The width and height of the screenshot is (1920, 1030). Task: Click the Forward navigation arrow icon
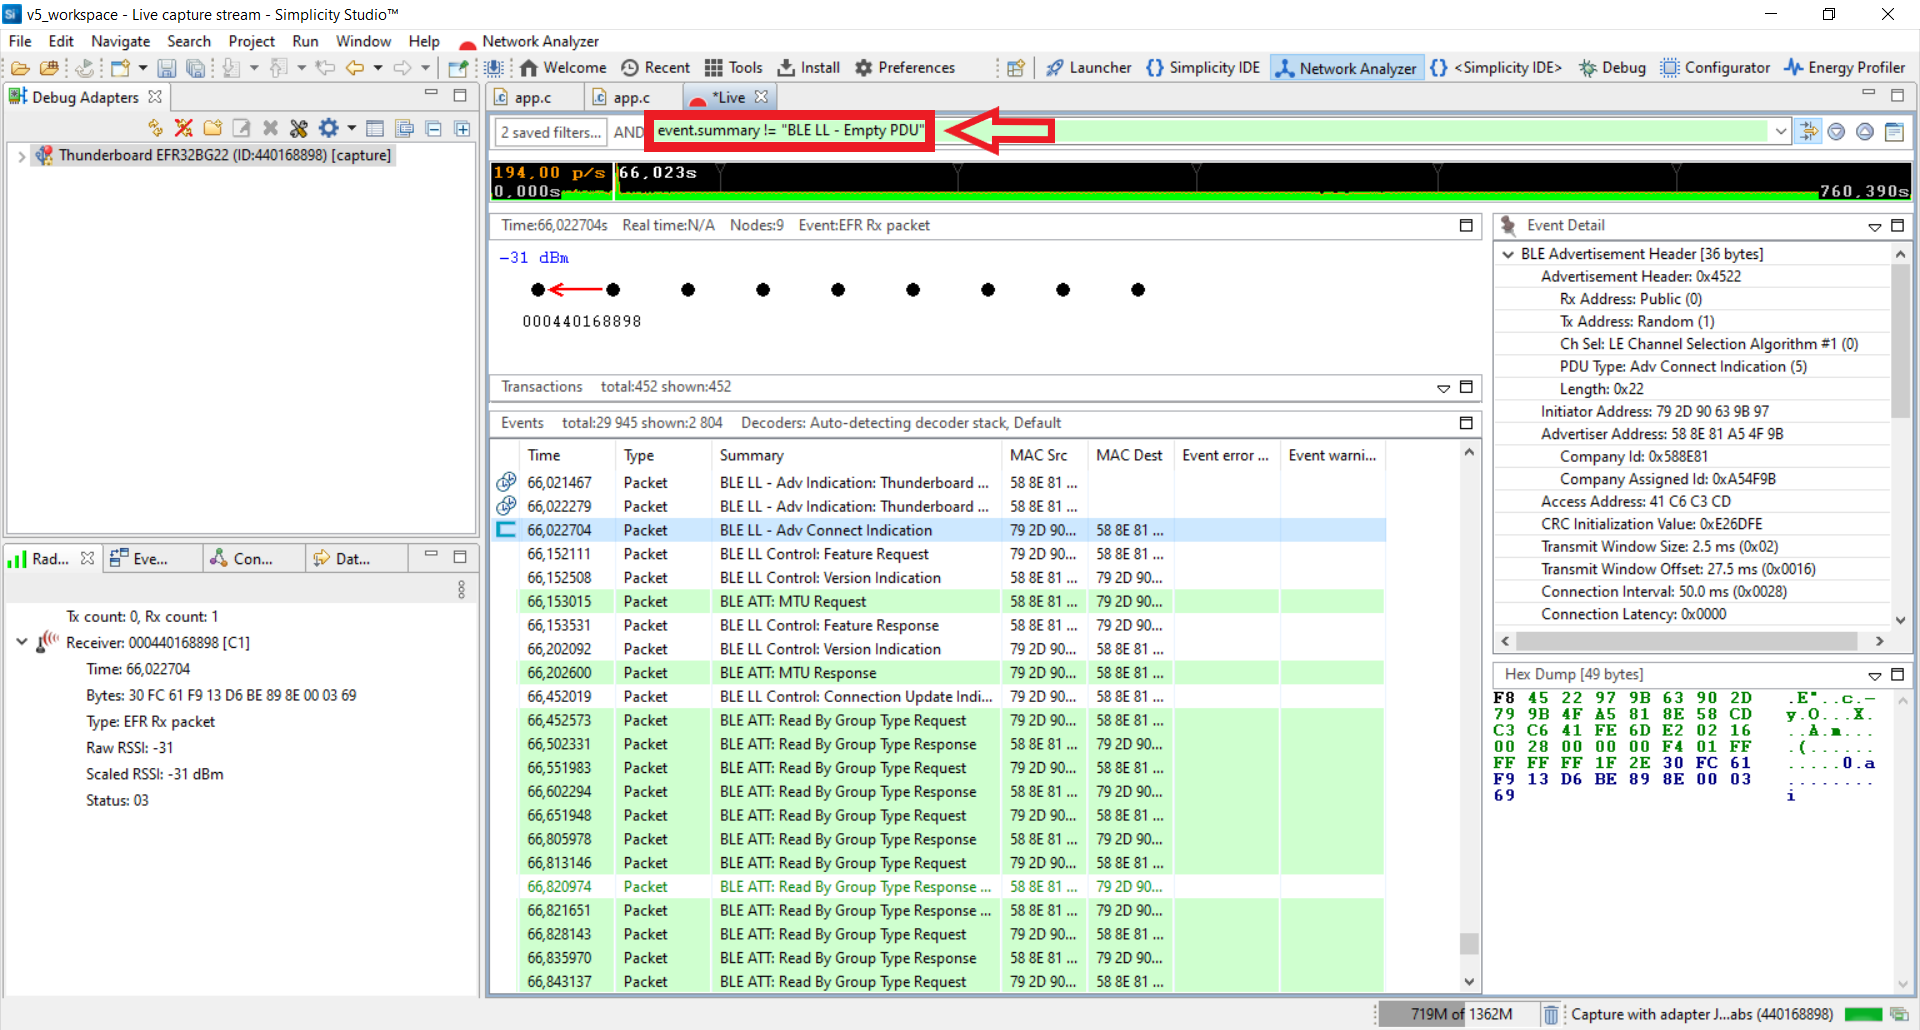pyautogui.click(x=403, y=68)
